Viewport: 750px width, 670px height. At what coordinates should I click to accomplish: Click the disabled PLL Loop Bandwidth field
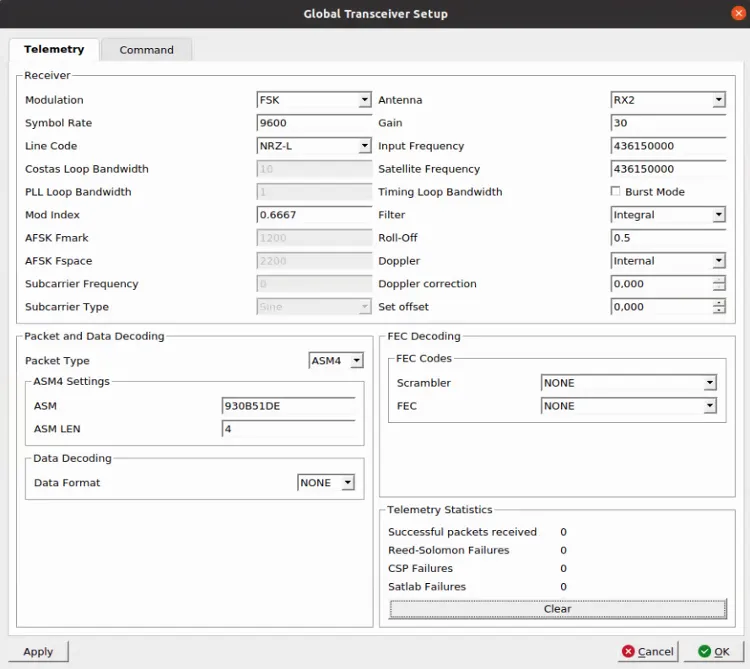[x=314, y=192]
